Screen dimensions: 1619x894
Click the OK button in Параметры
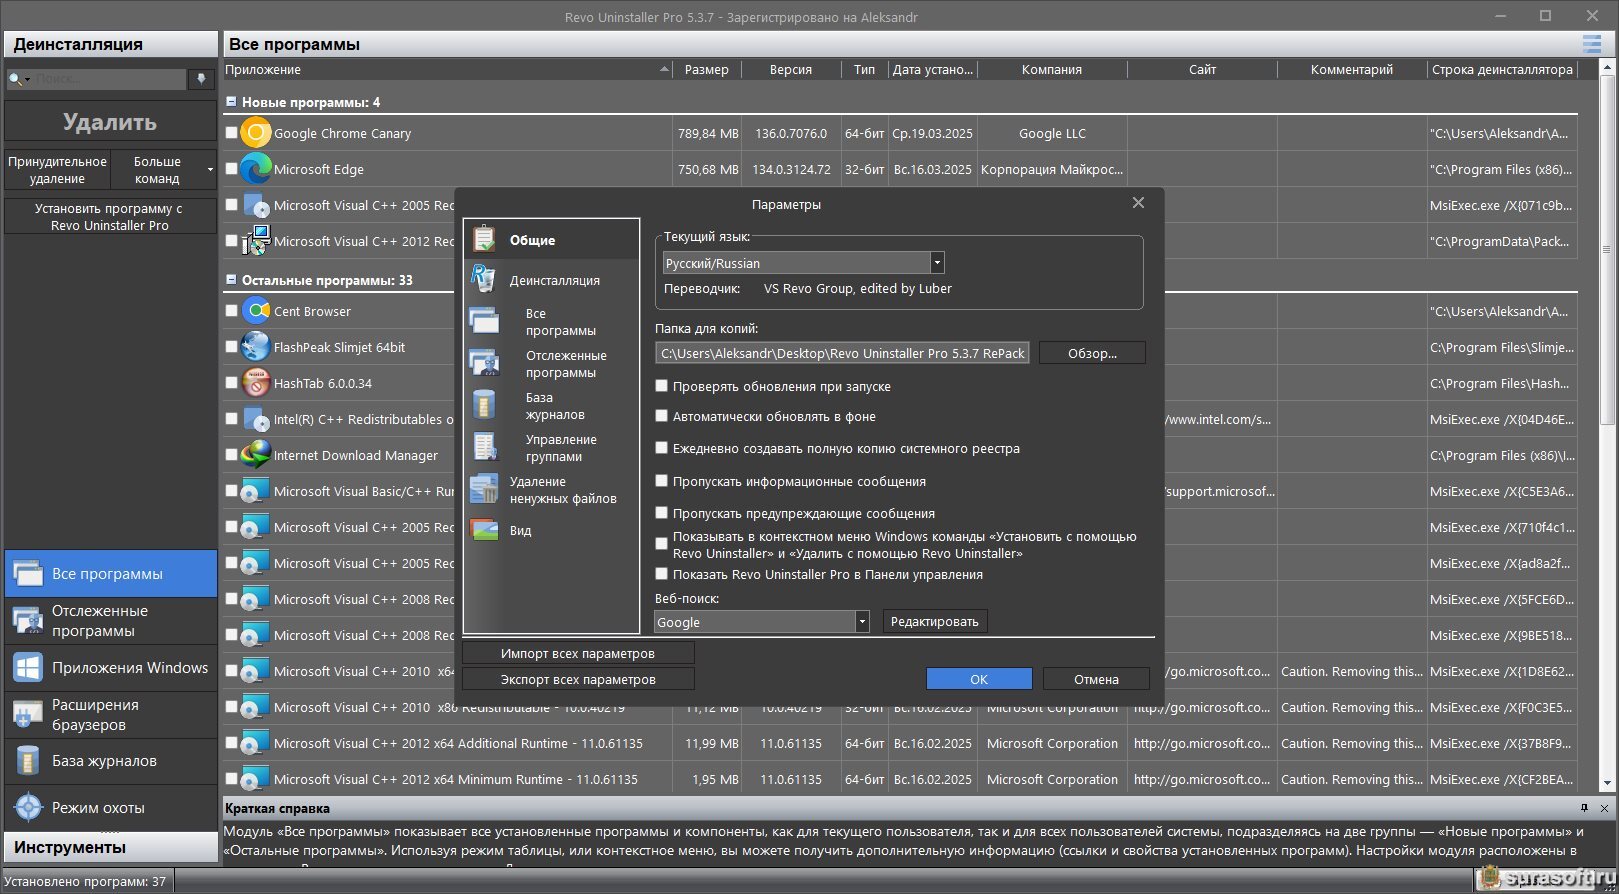[x=979, y=679]
